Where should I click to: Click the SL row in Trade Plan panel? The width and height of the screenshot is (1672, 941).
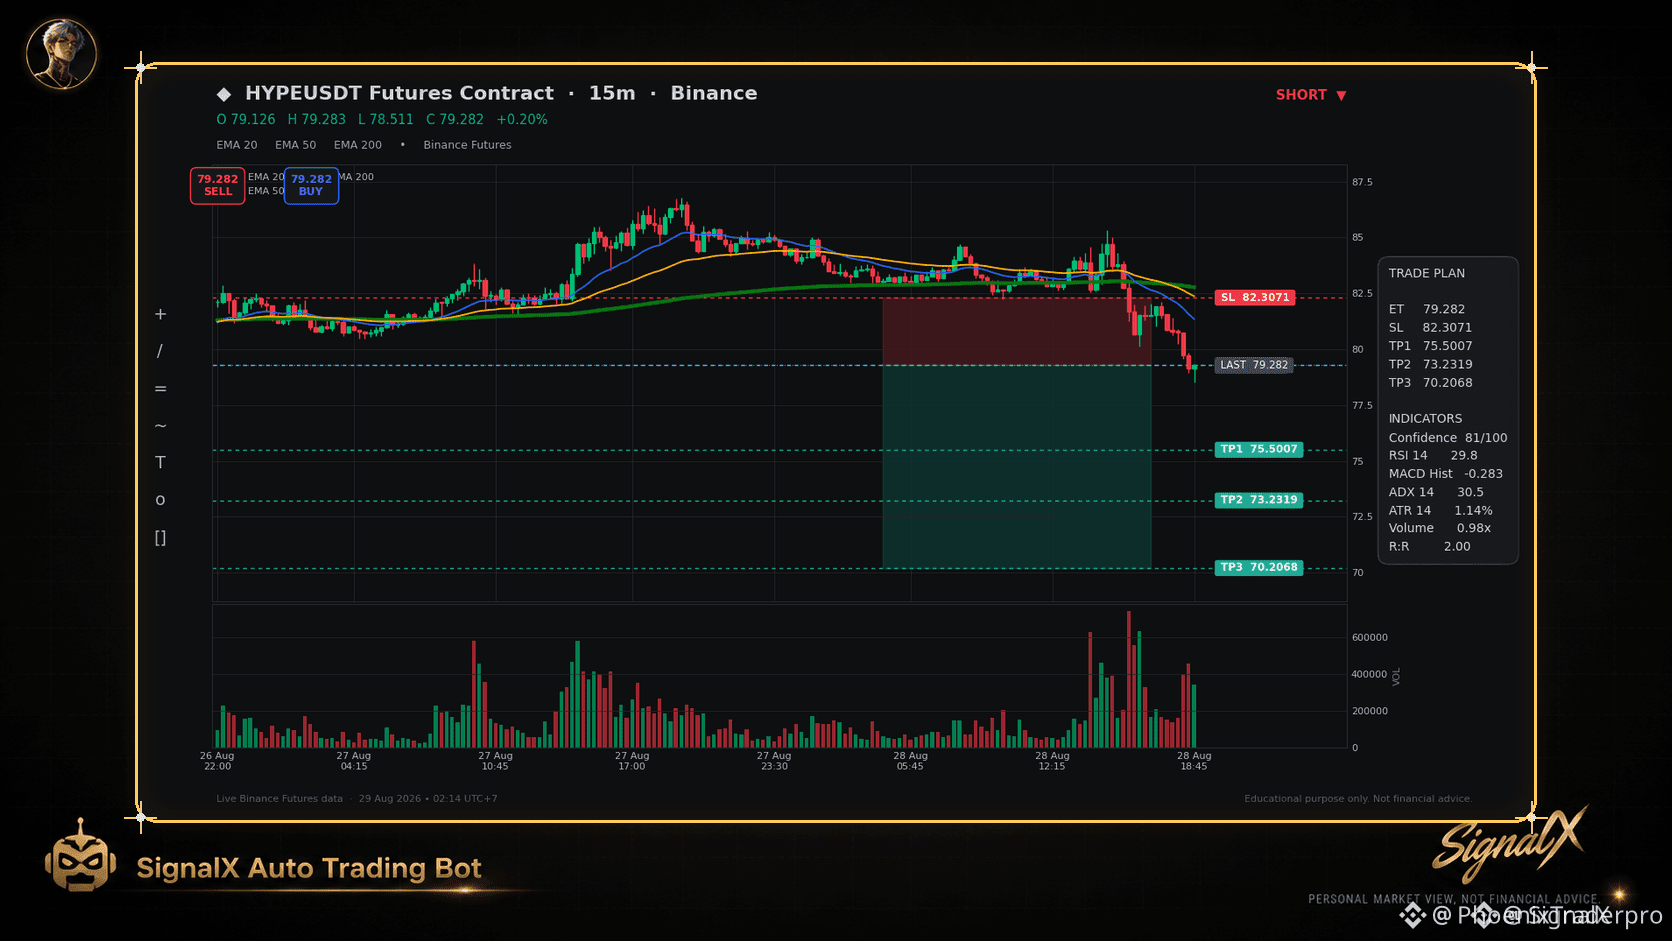pos(1430,327)
